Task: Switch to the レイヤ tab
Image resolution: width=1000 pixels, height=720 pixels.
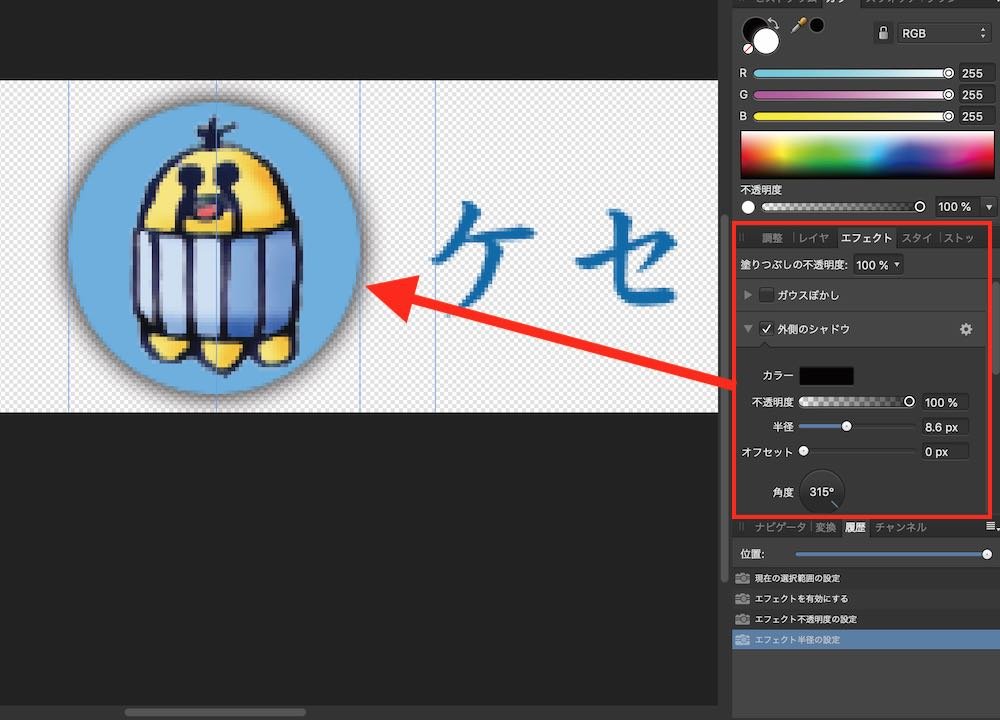Action: (814, 238)
